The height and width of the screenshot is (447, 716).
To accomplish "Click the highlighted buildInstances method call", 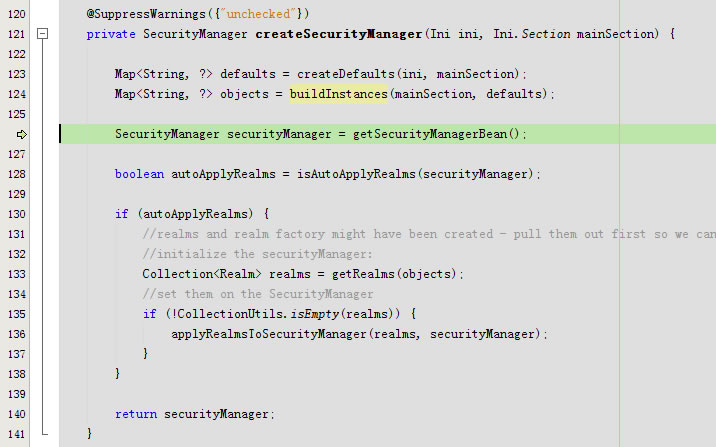I will tap(338, 94).
